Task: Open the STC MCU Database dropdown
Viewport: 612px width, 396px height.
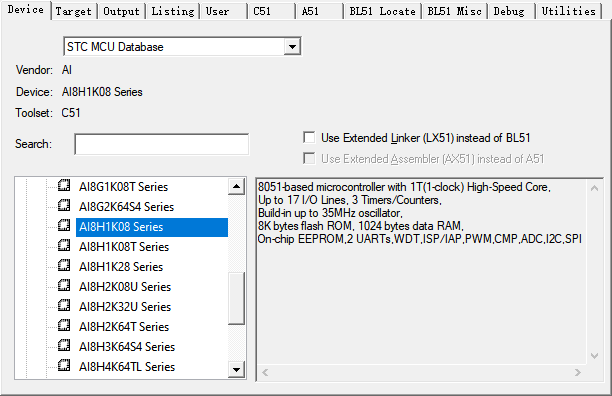Action: point(292,47)
